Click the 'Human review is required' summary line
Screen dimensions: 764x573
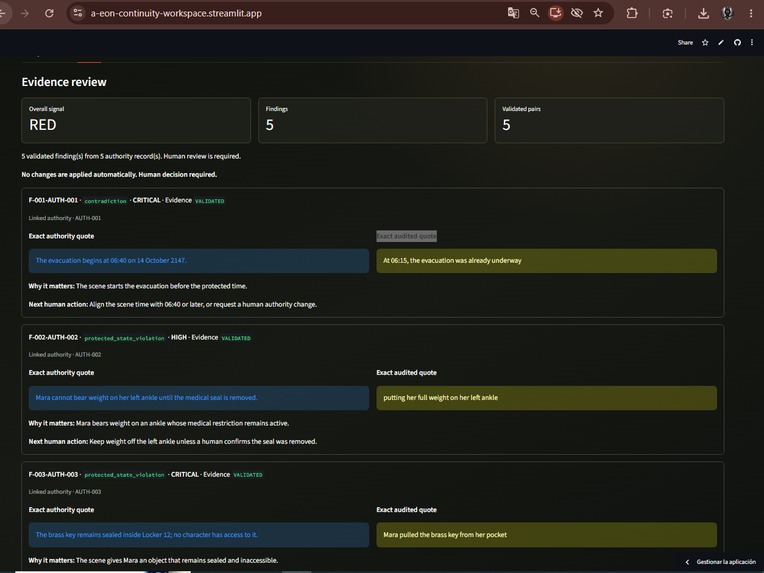pyautogui.click(x=131, y=156)
